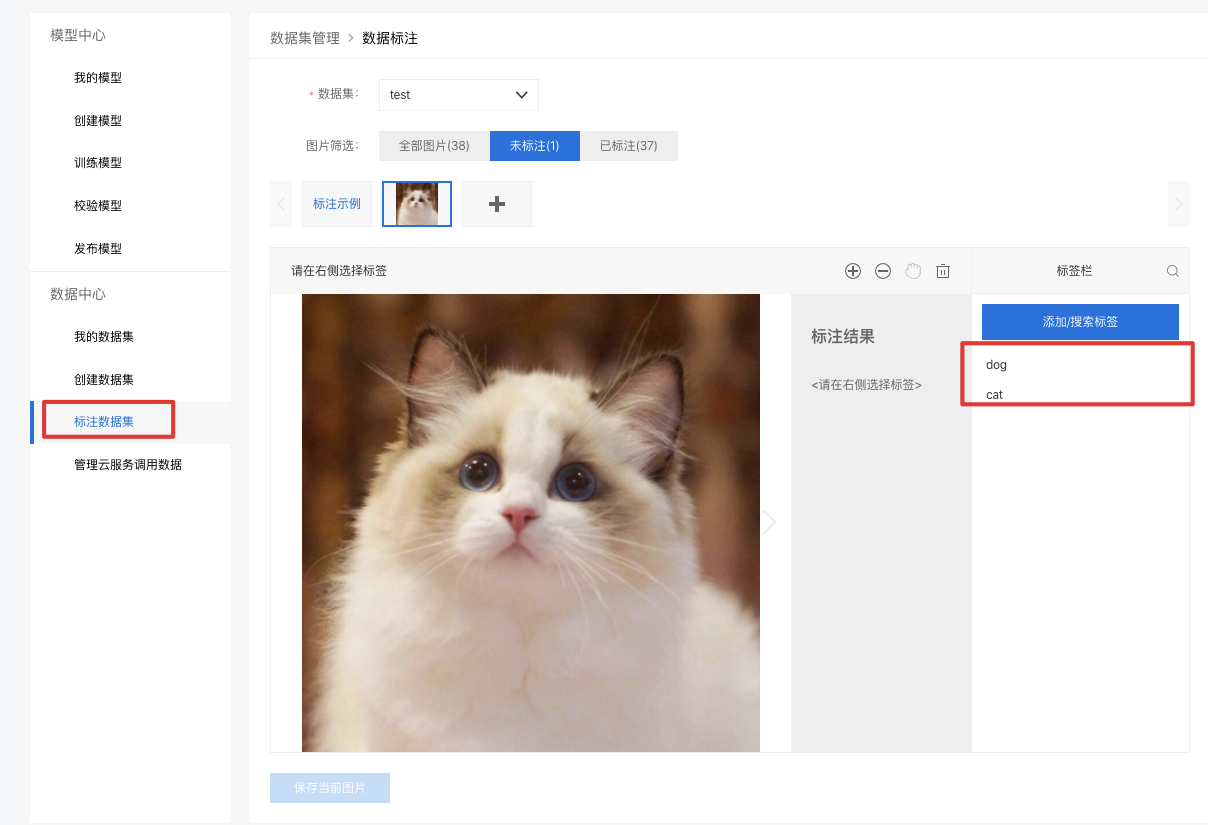Open the test dataset dropdown
The width and height of the screenshot is (1208, 825).
coord(458,94)
